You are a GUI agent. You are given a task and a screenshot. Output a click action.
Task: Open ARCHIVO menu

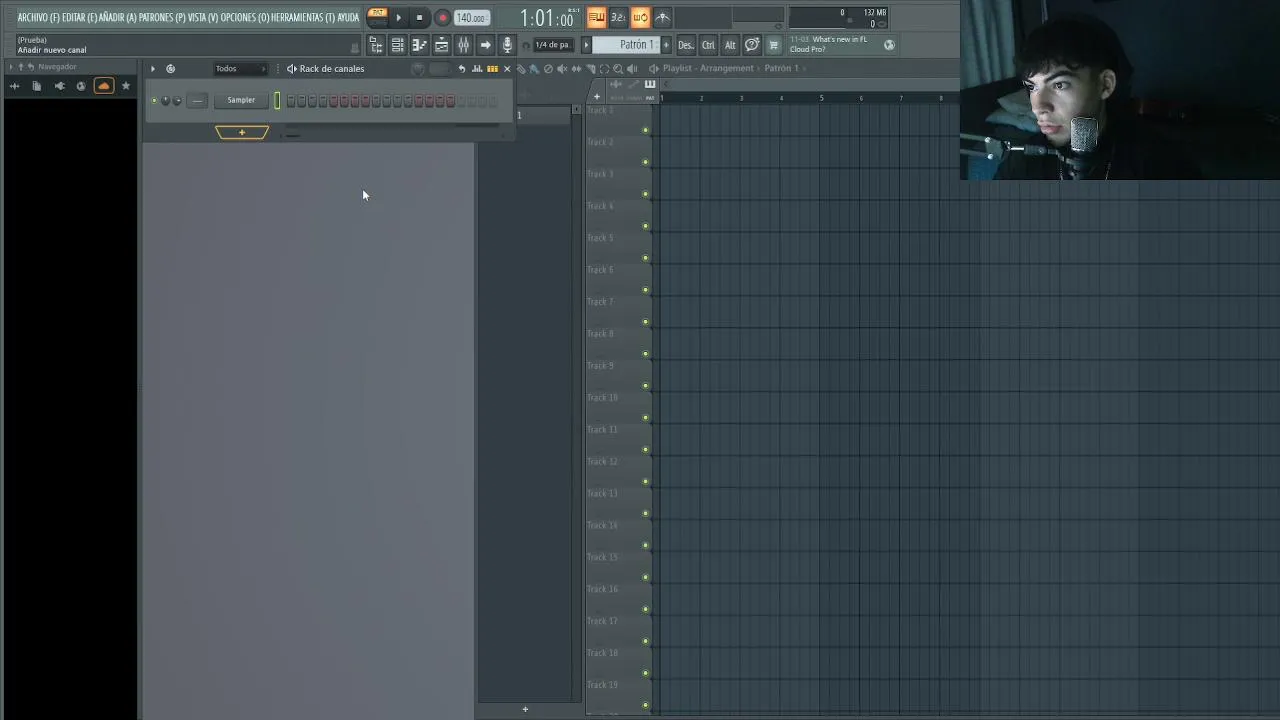tap(38, 18)
